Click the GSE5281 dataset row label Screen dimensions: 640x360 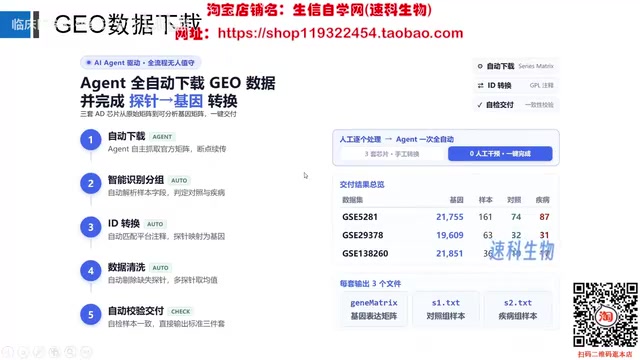tap(360, 217)
